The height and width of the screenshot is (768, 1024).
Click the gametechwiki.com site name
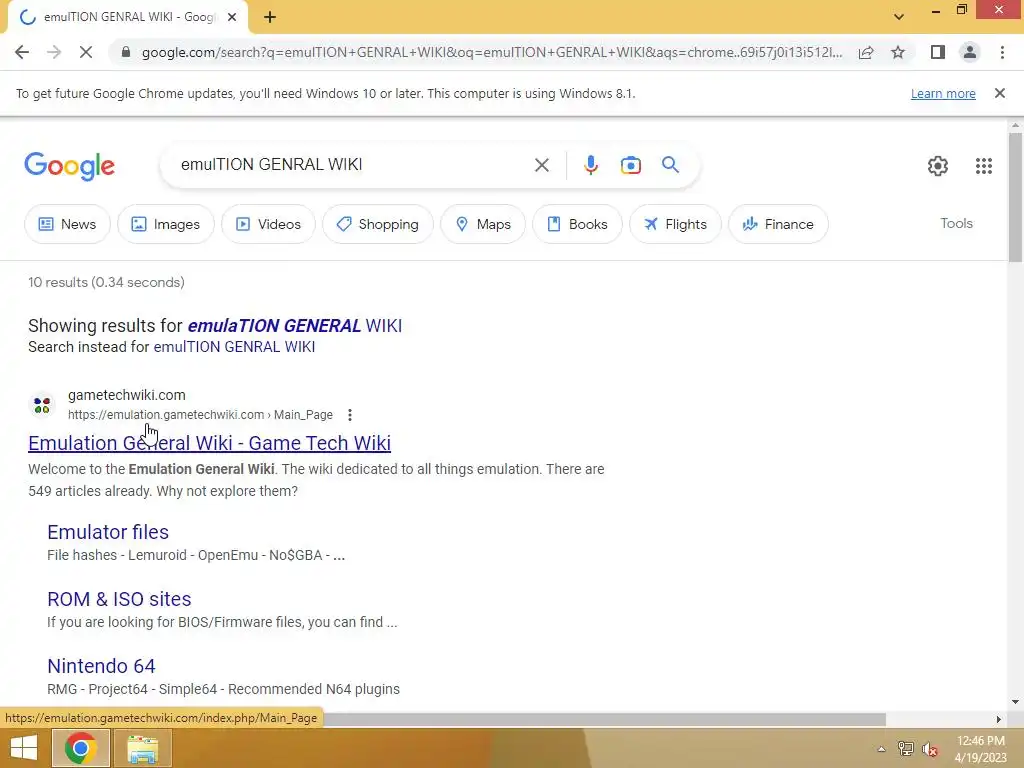127,395
